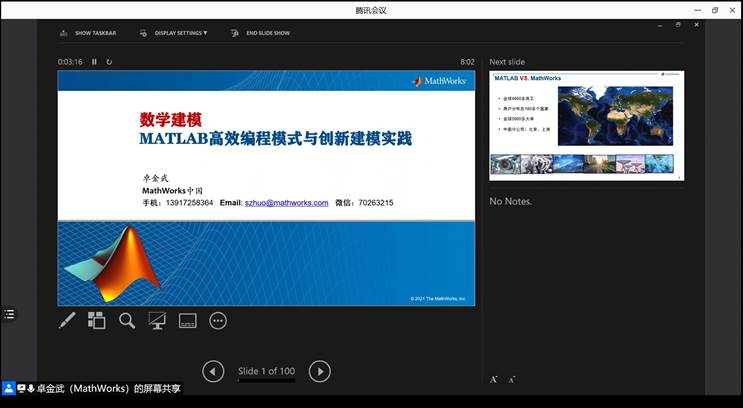Open more slide show options ellipsis
Viewport: 743px width, 408px height.
pyautogui.click(x=218, y=321)
